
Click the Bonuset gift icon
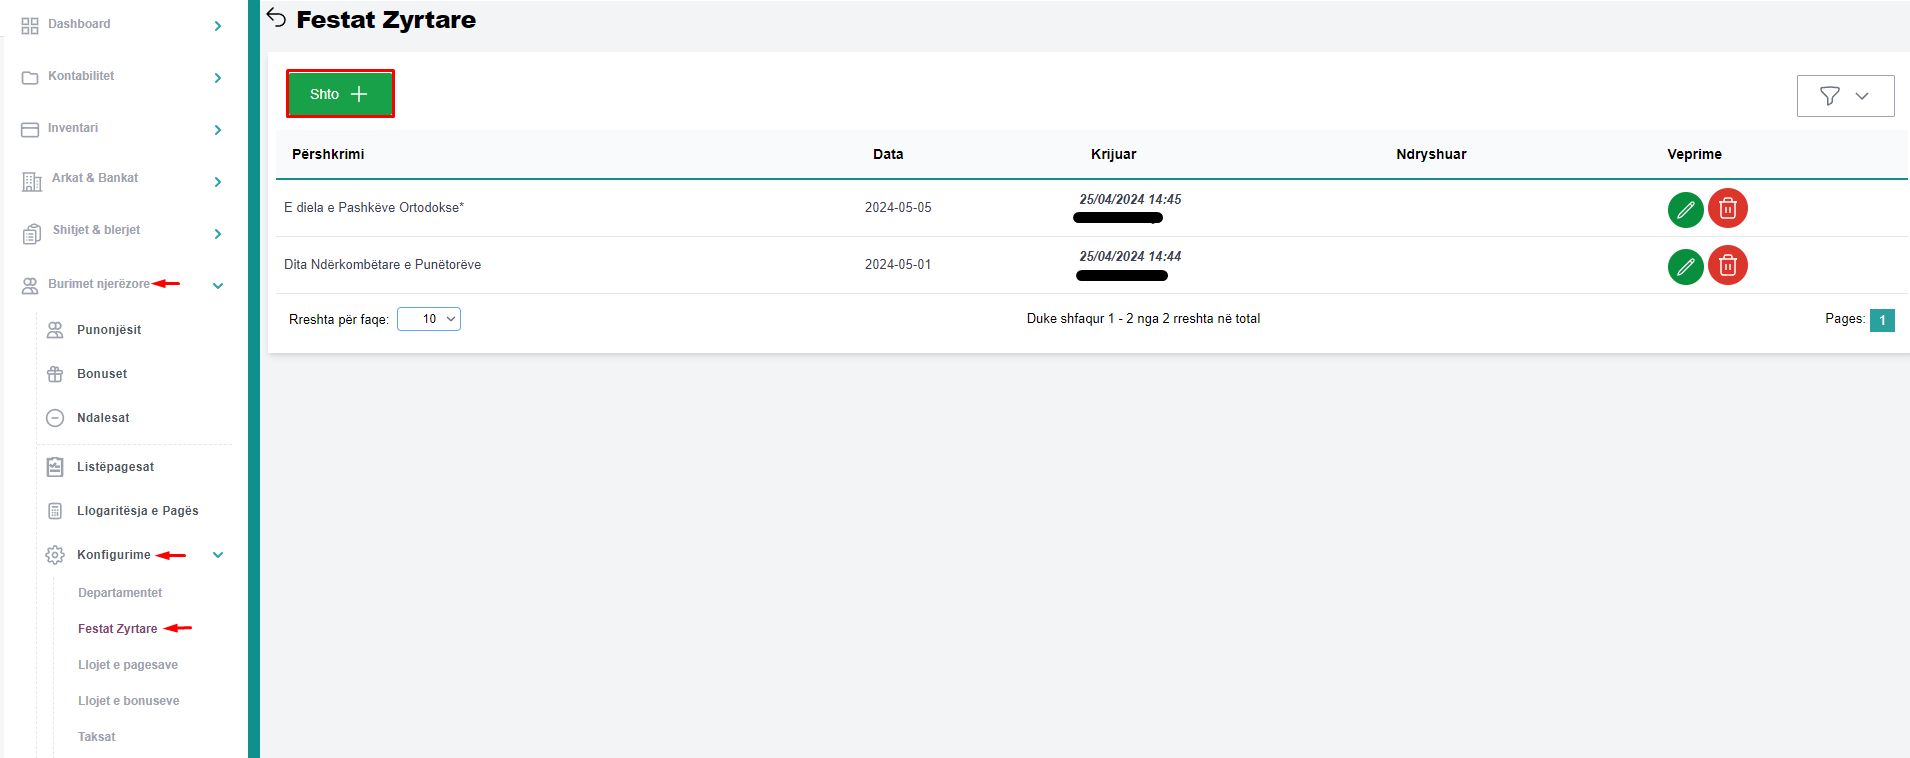coord(55,374)
